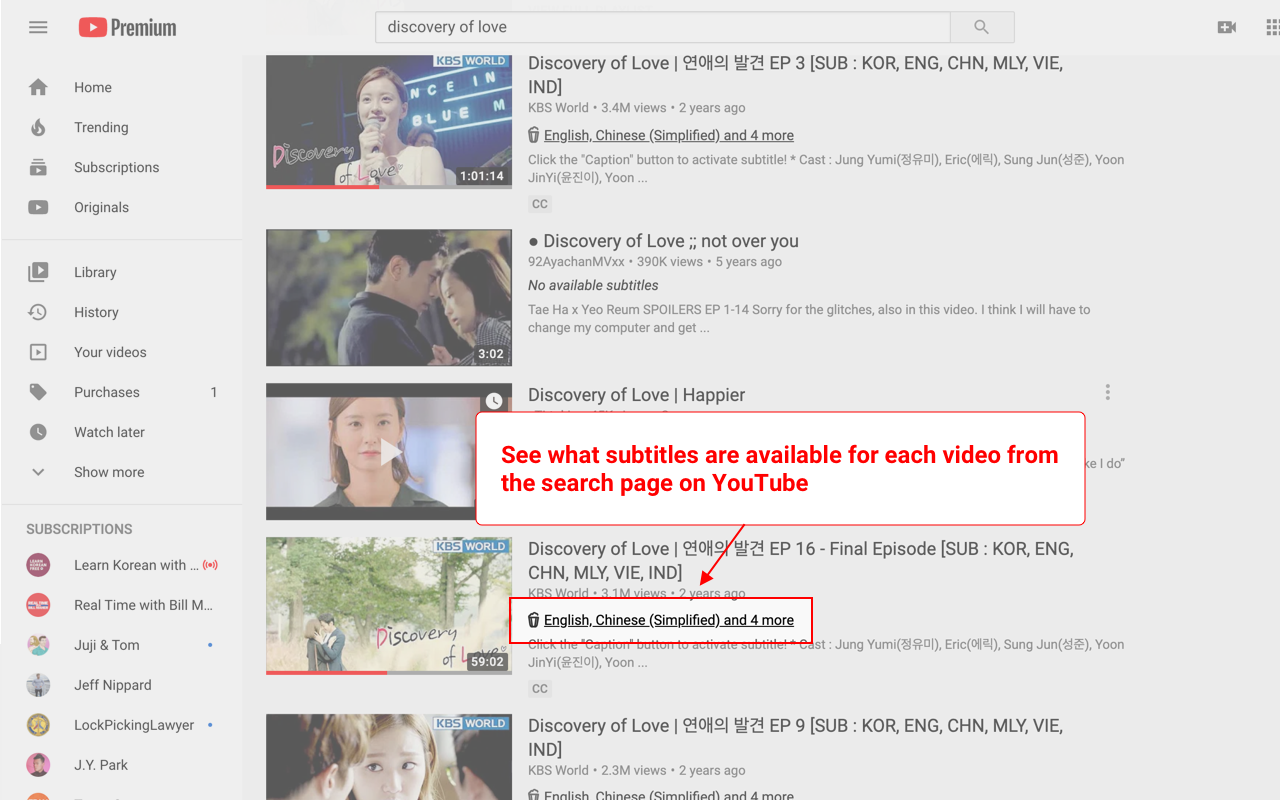Click KBS World channel under EP 3
Screen dimensions: 1280x800
pos(558,108)
